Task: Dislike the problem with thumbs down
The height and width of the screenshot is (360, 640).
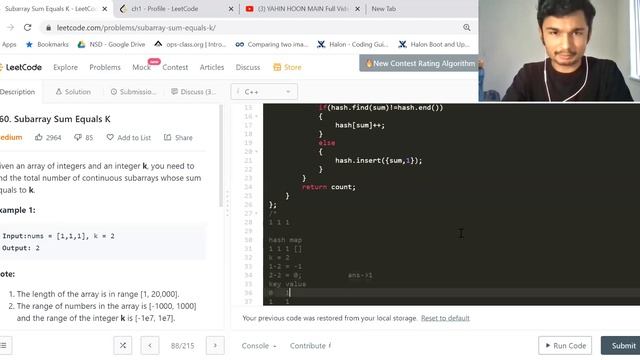Action: pos(84,138)
